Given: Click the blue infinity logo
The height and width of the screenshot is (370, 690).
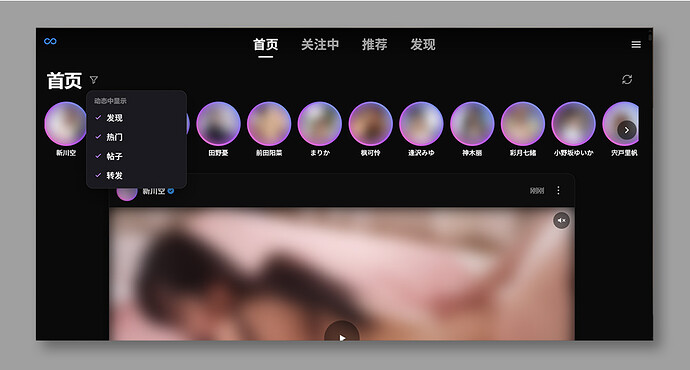Looking at the screenshot, I should (x=50, y=41).
